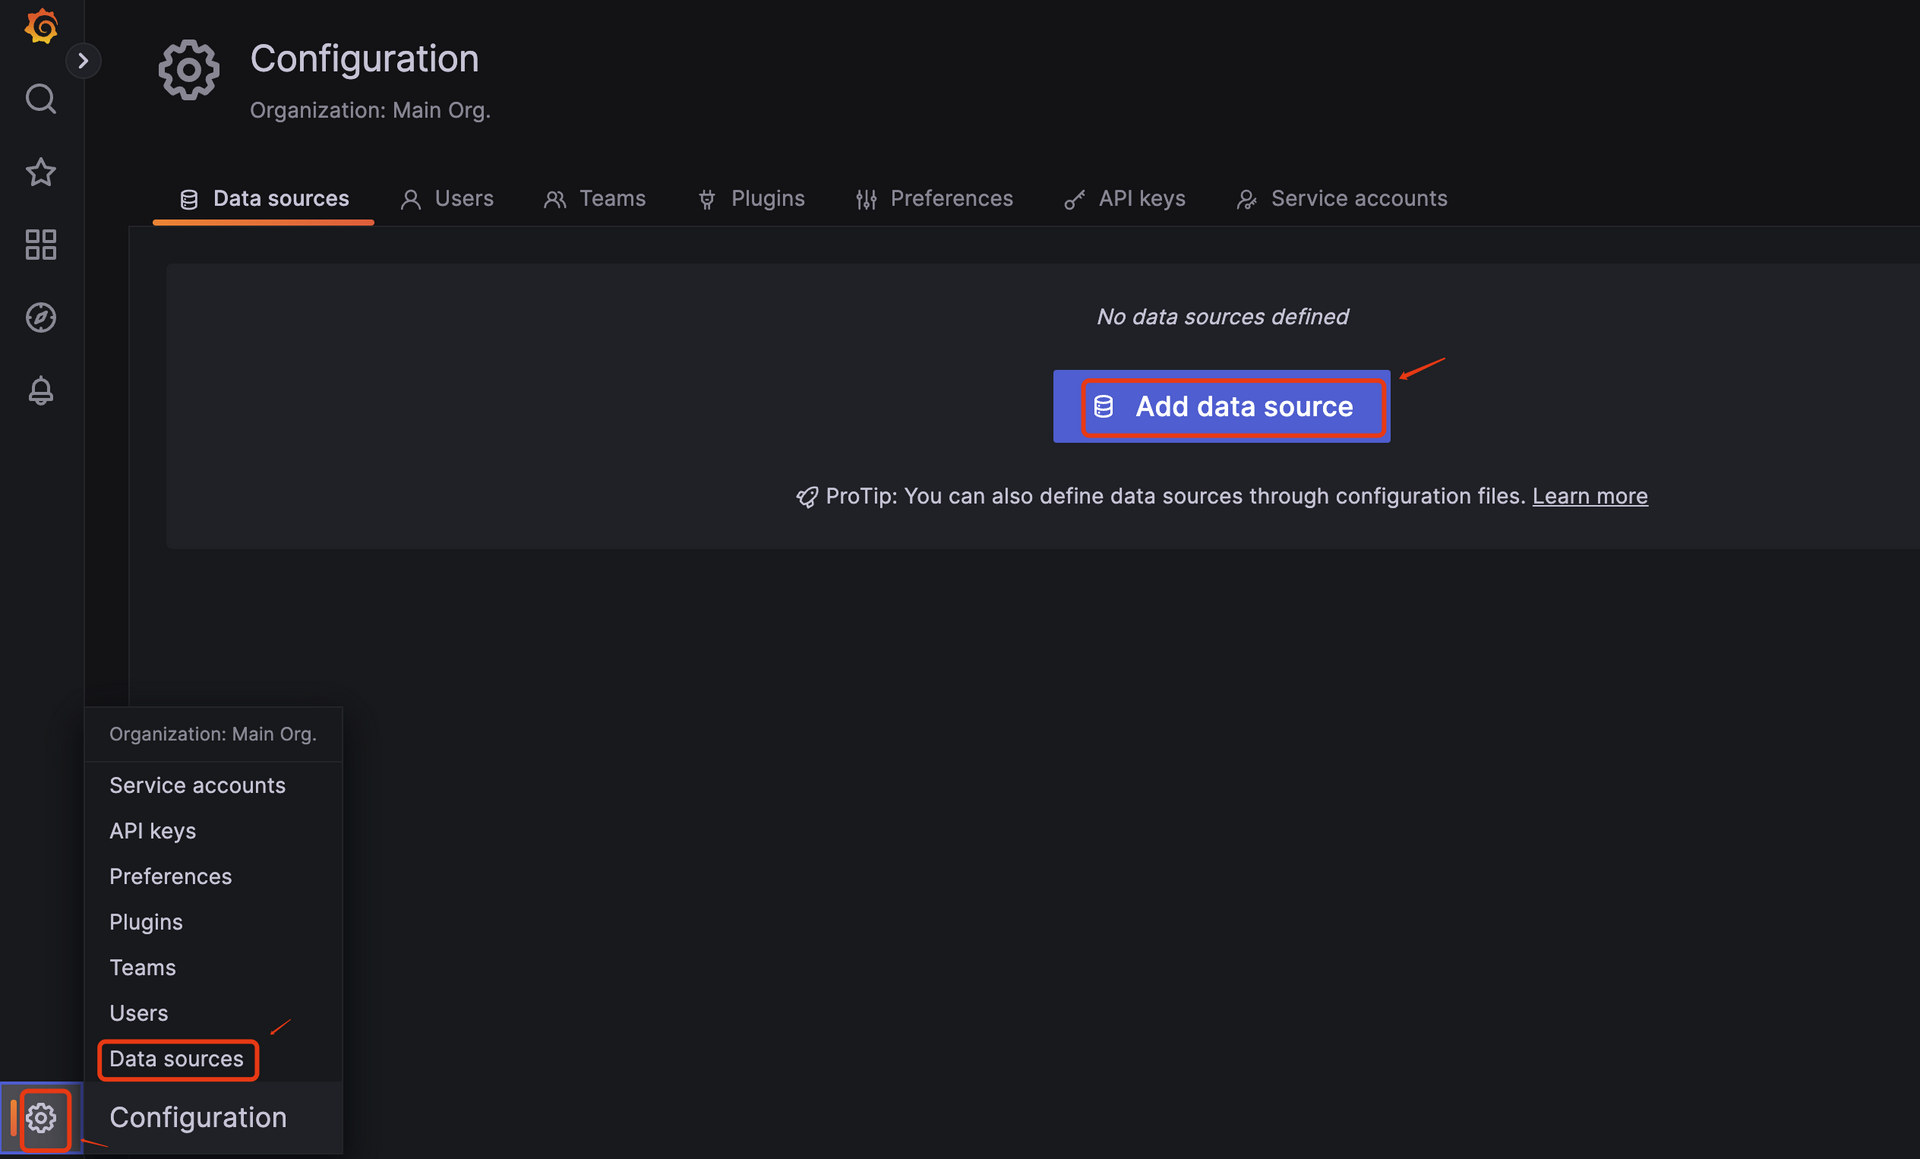
Task: Follow the Learn more link
Action: 1589,496
